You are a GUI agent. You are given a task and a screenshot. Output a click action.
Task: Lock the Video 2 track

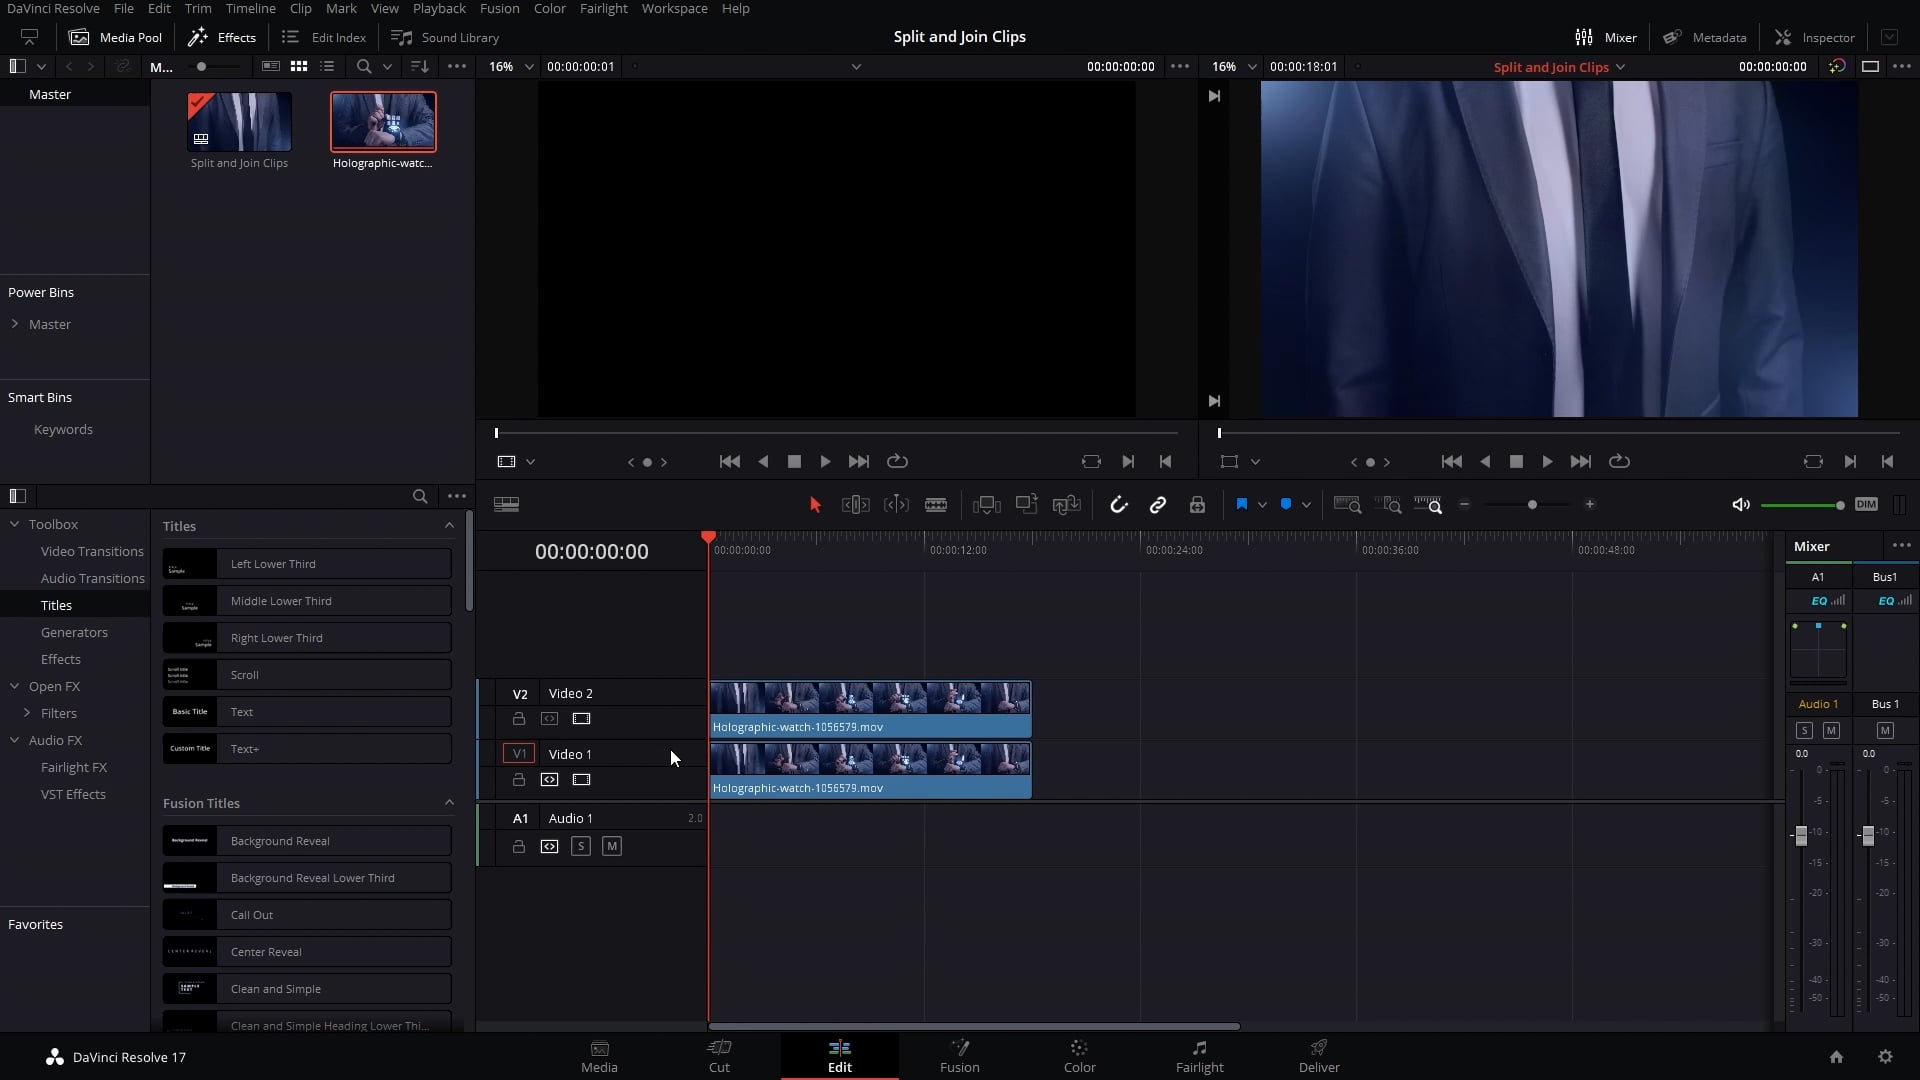point(518,719)
